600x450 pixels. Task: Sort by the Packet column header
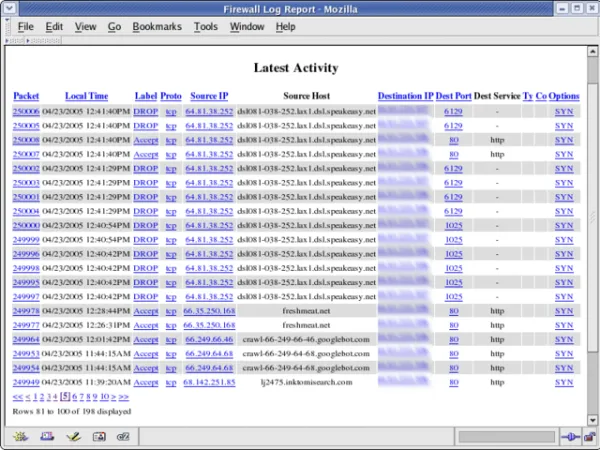click(x=26, y=96)
